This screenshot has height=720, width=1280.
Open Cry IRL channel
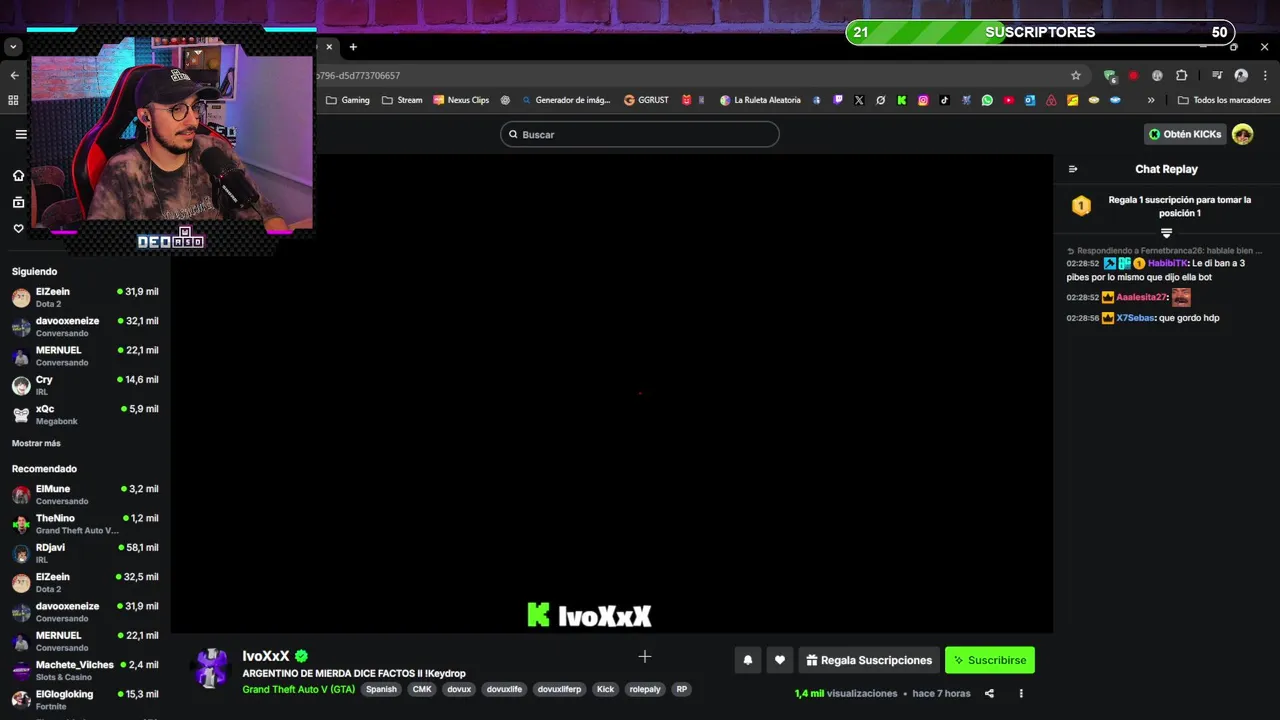[x=85, y=385]
